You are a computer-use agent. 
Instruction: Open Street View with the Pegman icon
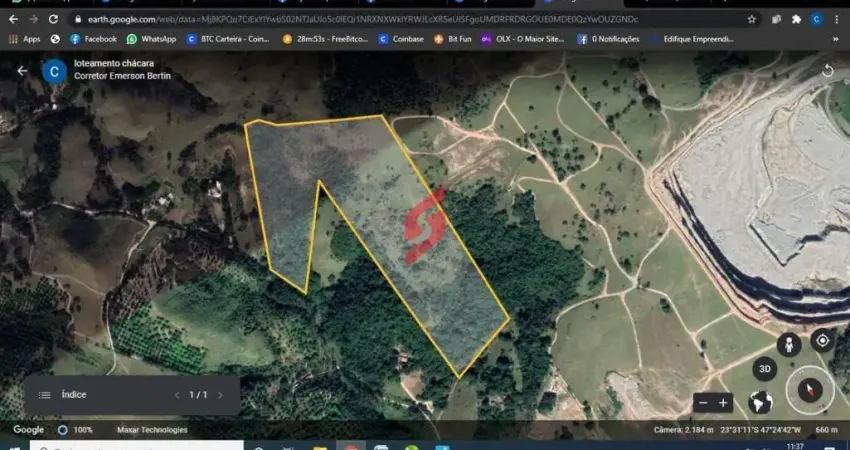click(789, 344)
